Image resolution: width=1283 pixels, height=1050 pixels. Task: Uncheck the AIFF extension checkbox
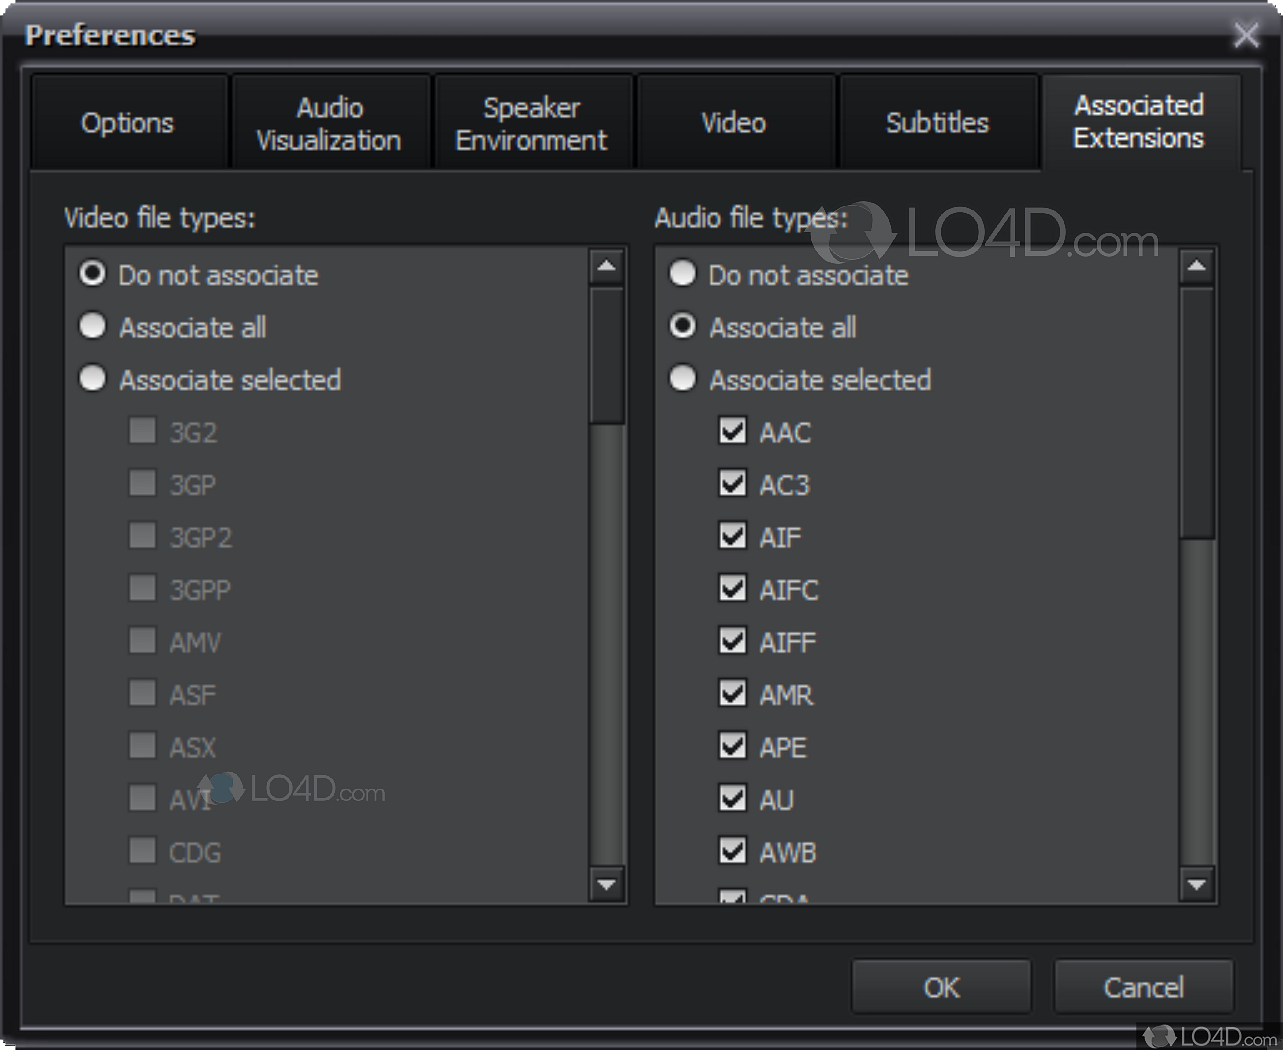tap(732, 640)
